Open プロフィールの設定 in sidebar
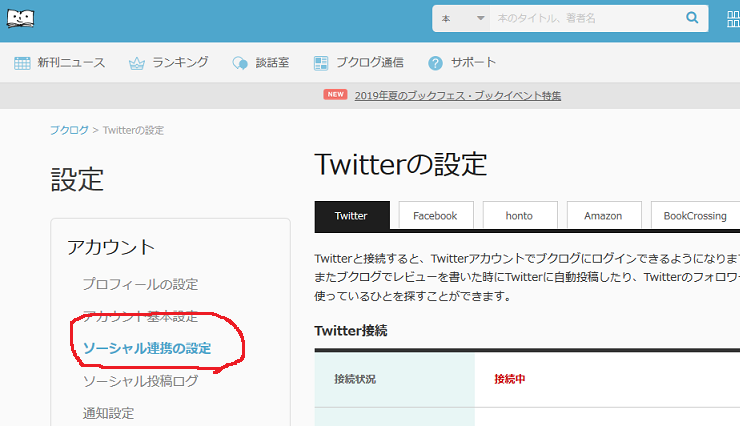The width and height of the screenshot is (740, 426). (140, 284)
